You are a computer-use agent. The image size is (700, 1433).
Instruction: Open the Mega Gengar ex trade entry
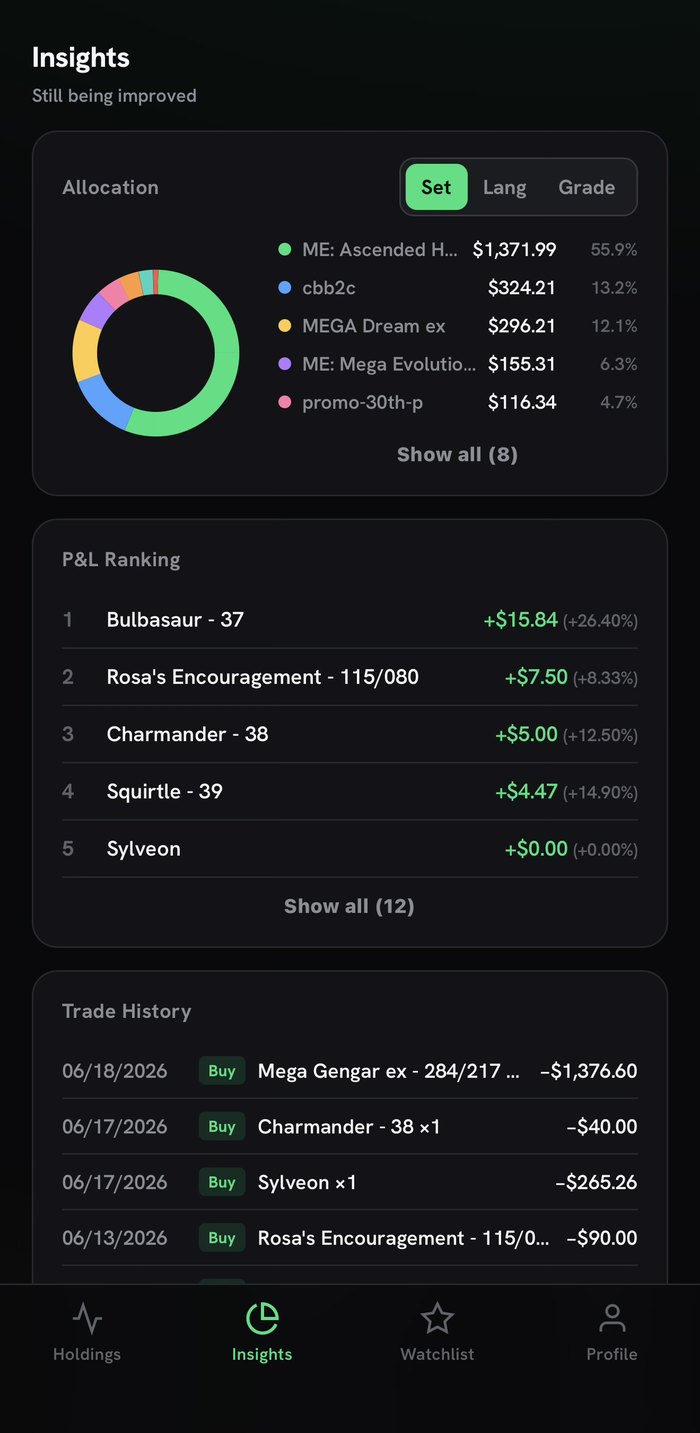coord(350,1071)
